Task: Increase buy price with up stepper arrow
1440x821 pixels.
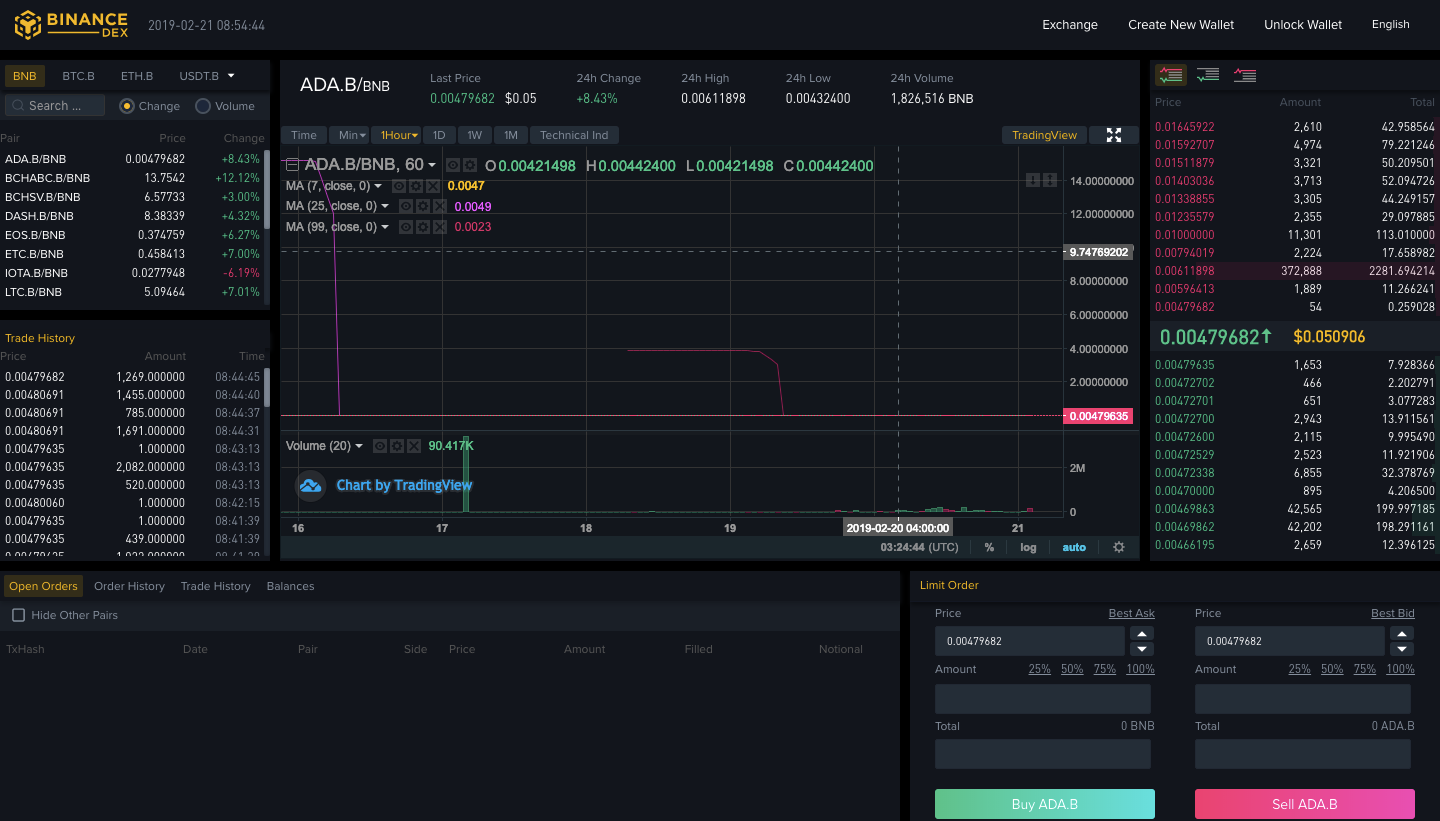Action: 1142,633
